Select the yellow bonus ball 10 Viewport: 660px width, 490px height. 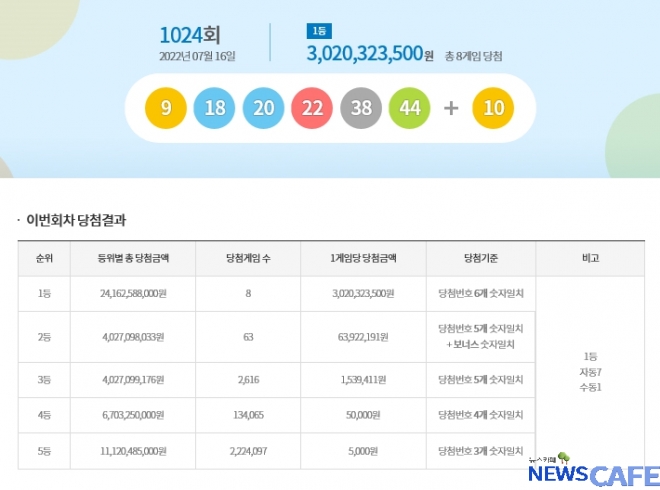(x=492, y=107)
